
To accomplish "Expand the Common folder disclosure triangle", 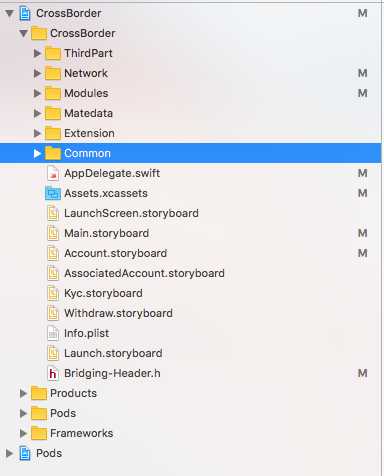I will (37, 153).
